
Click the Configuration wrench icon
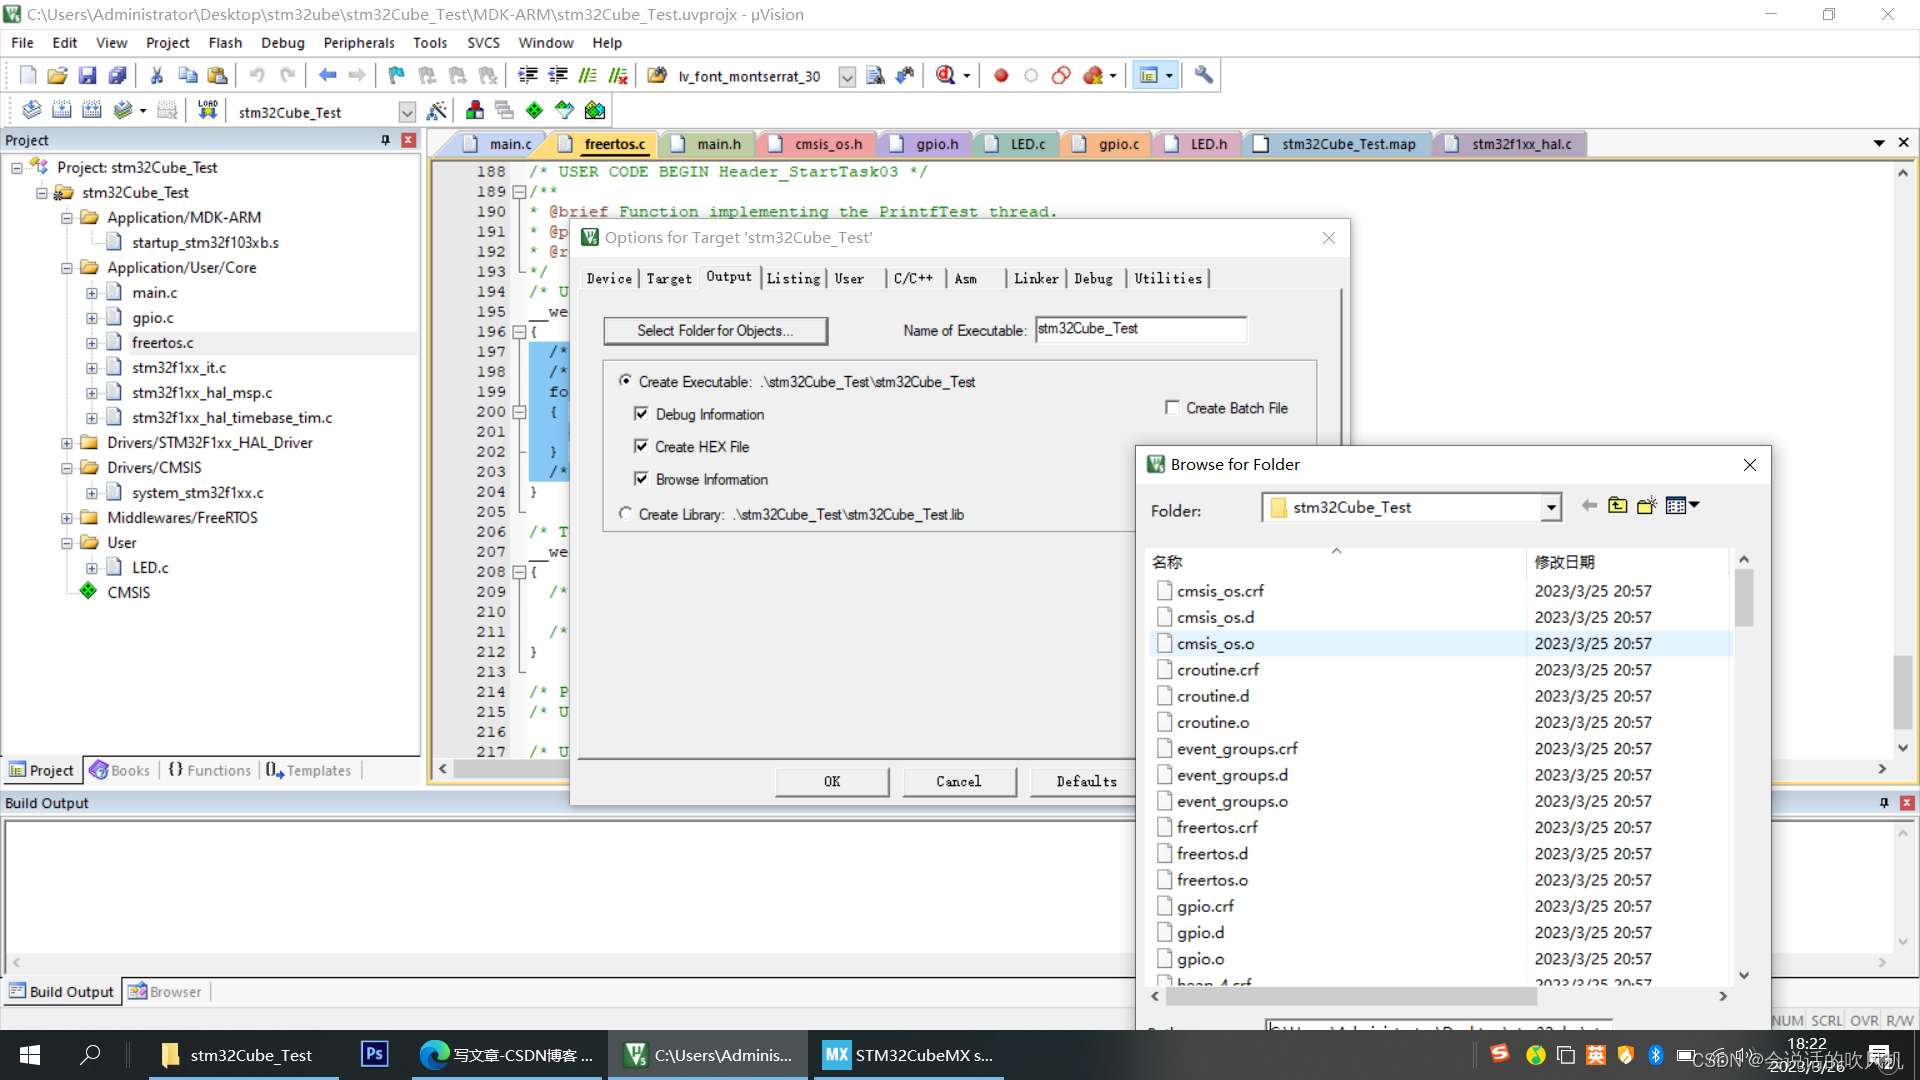tap(1203, 76)
